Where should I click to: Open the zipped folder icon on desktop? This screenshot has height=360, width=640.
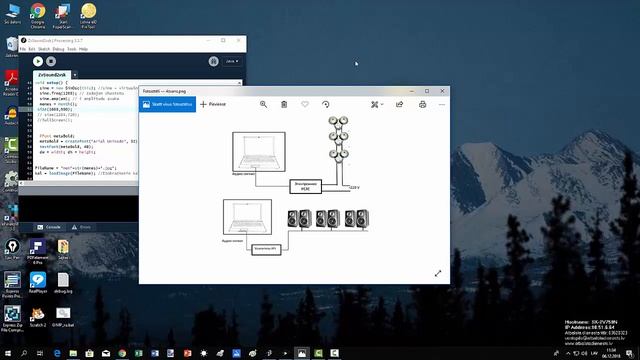[x=63, y=250]
